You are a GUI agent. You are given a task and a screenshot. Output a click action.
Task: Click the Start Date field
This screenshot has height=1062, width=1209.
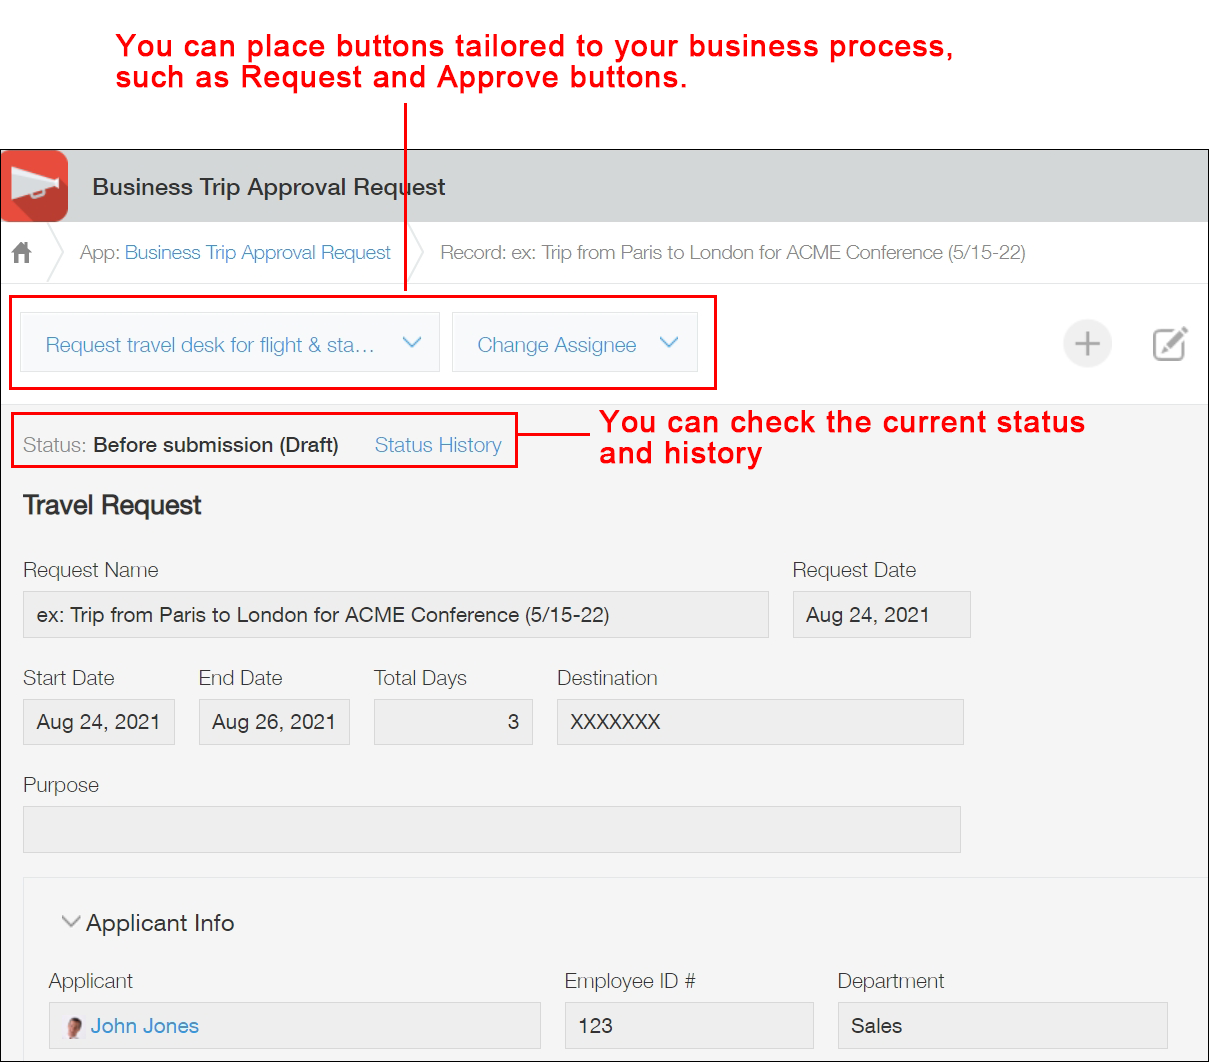98,721
